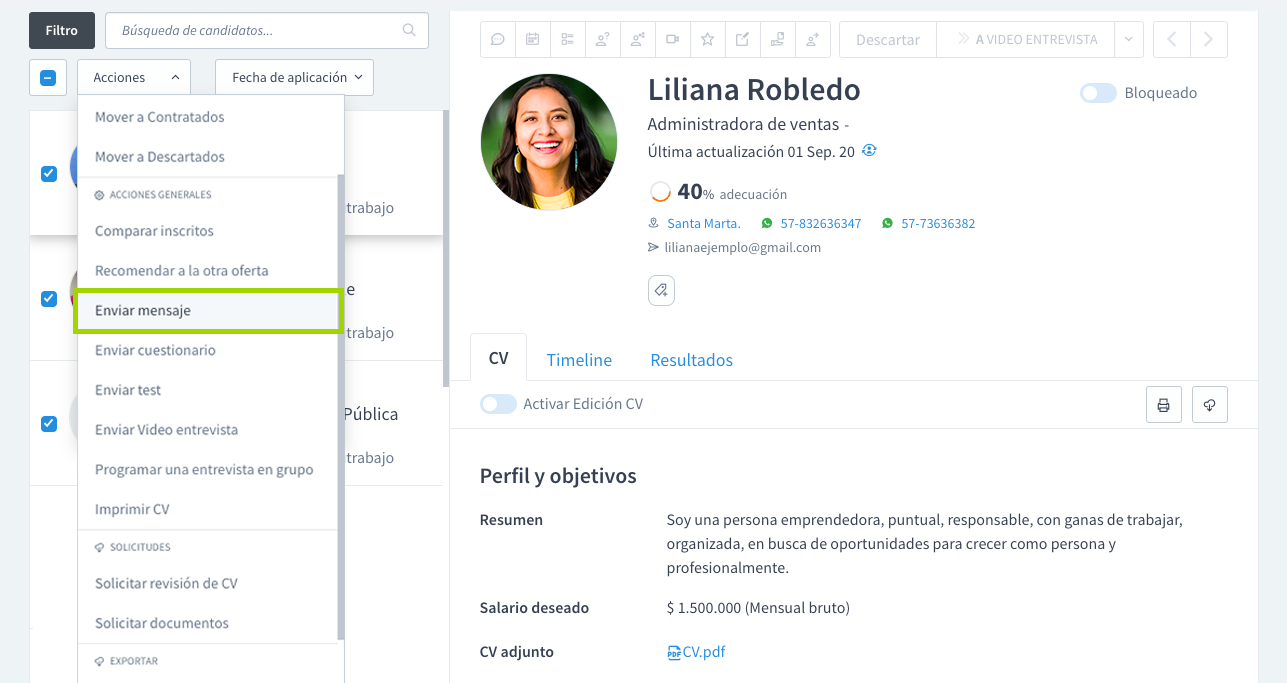This screenshot has height=683, width=1287.
Task: Click the 40% adecuación progress circle
Action: click(x=661, y=191)
